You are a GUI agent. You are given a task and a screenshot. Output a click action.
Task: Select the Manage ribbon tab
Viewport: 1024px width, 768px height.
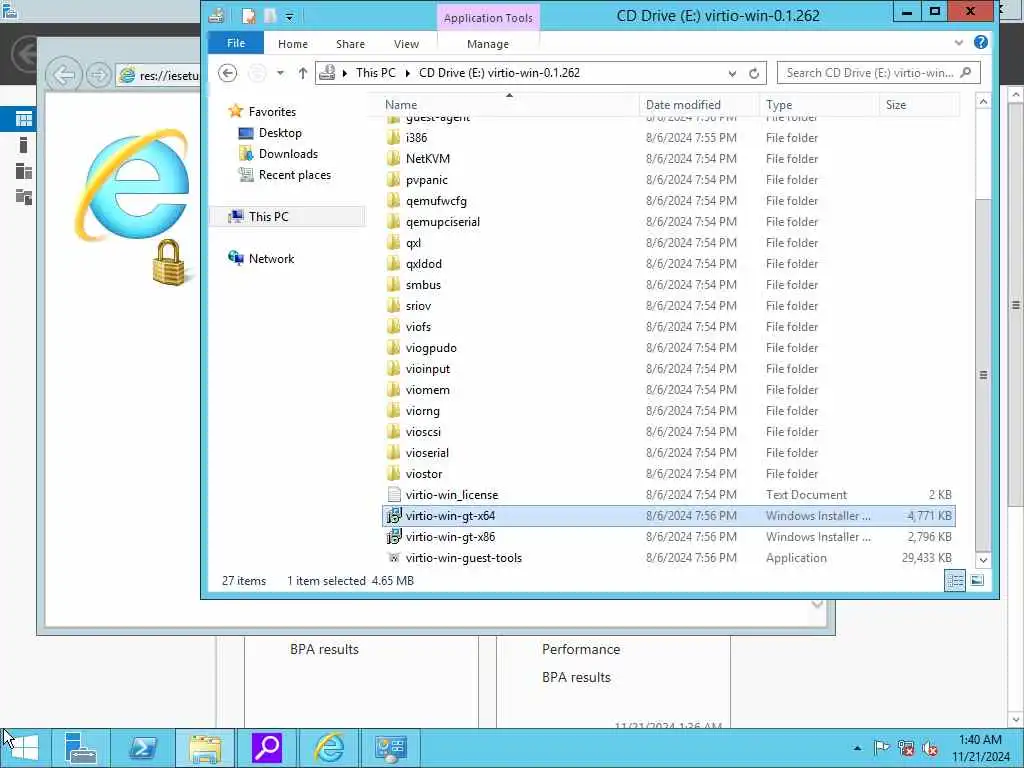(x=488, y=44)
